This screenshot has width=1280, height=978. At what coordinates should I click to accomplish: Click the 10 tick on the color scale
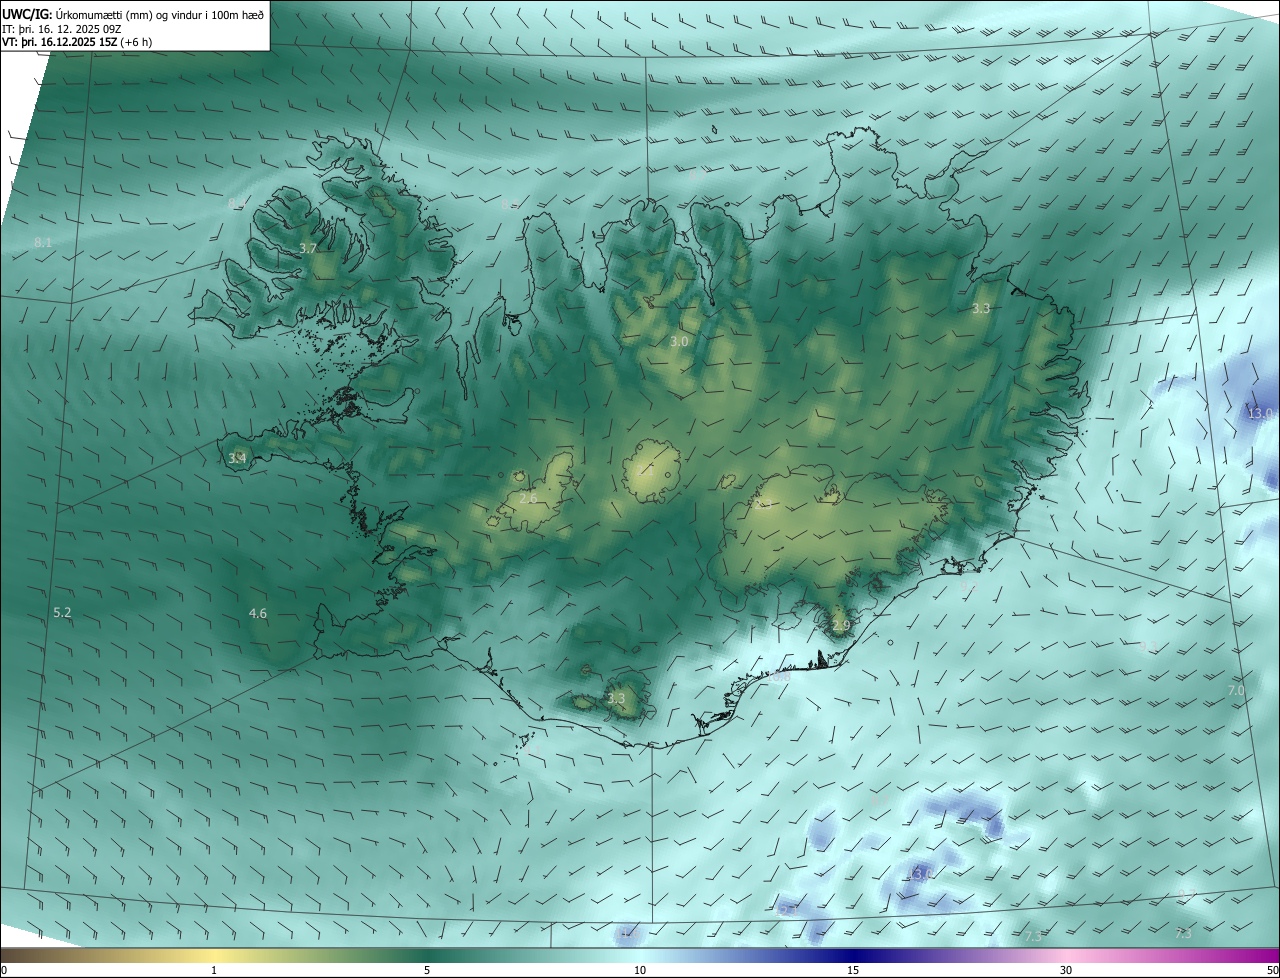click(x=640, y=971)
